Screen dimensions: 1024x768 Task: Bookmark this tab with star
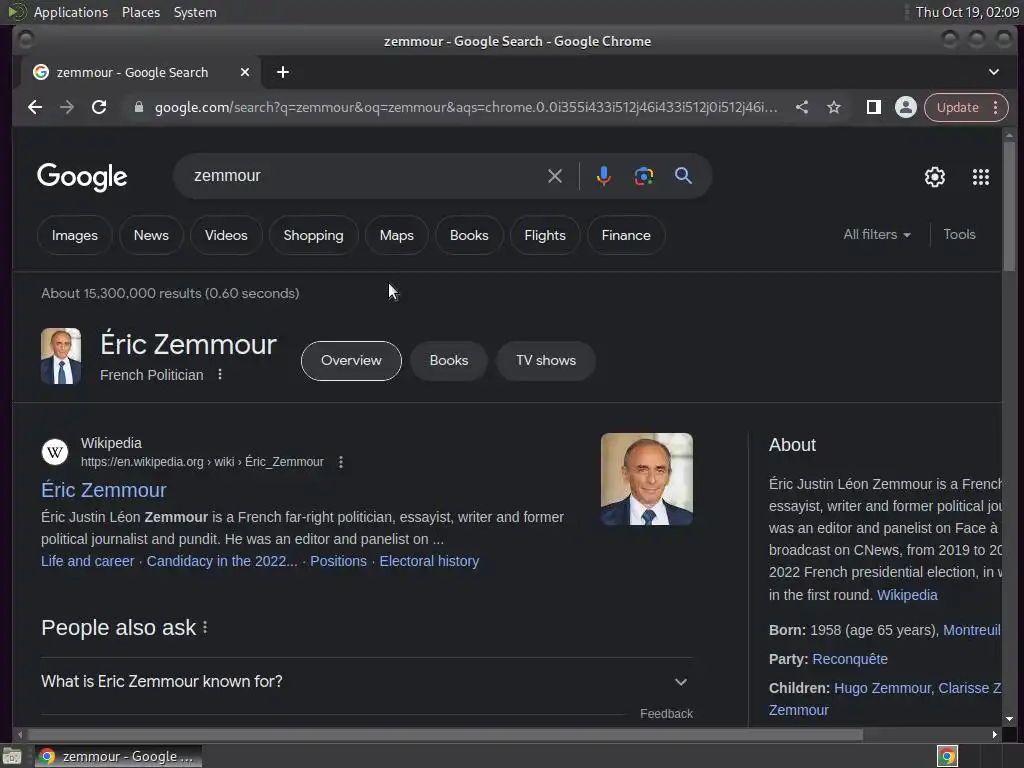point(834,107)
